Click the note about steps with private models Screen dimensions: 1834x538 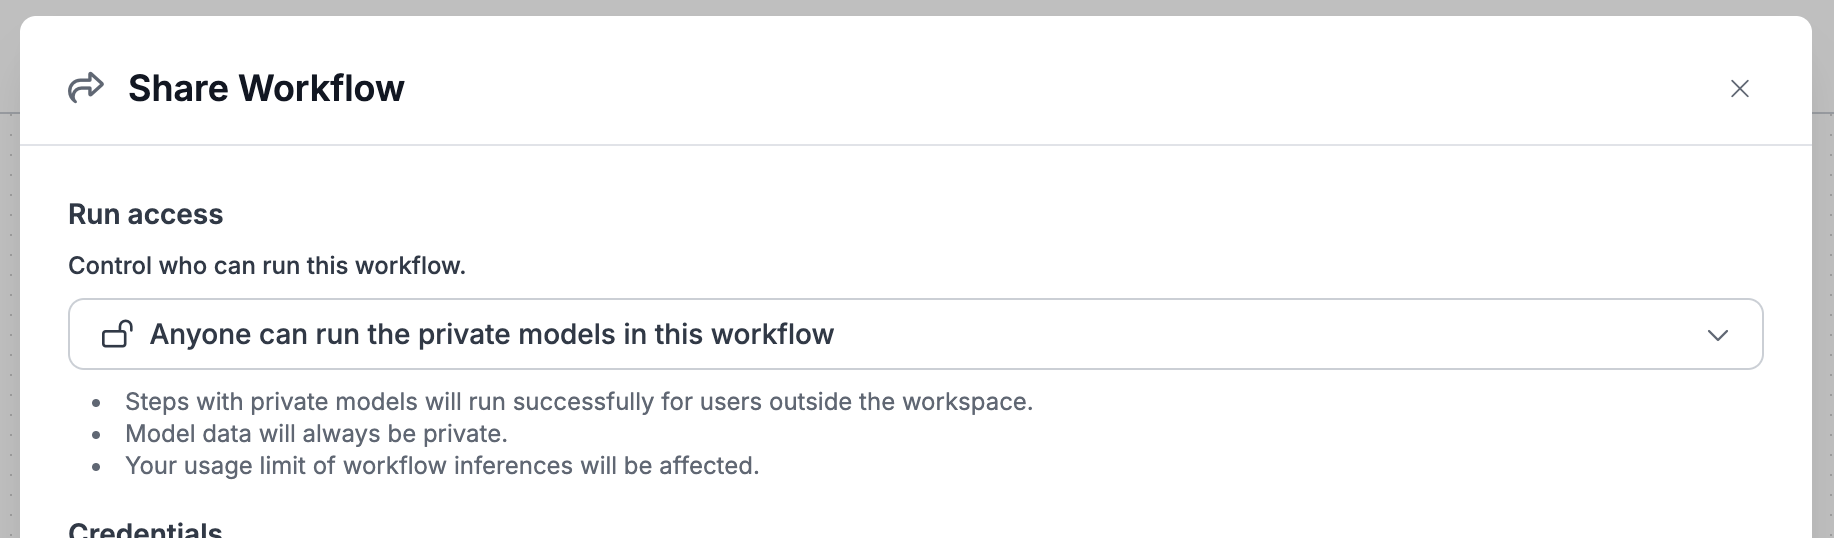[x=578, y=402]
